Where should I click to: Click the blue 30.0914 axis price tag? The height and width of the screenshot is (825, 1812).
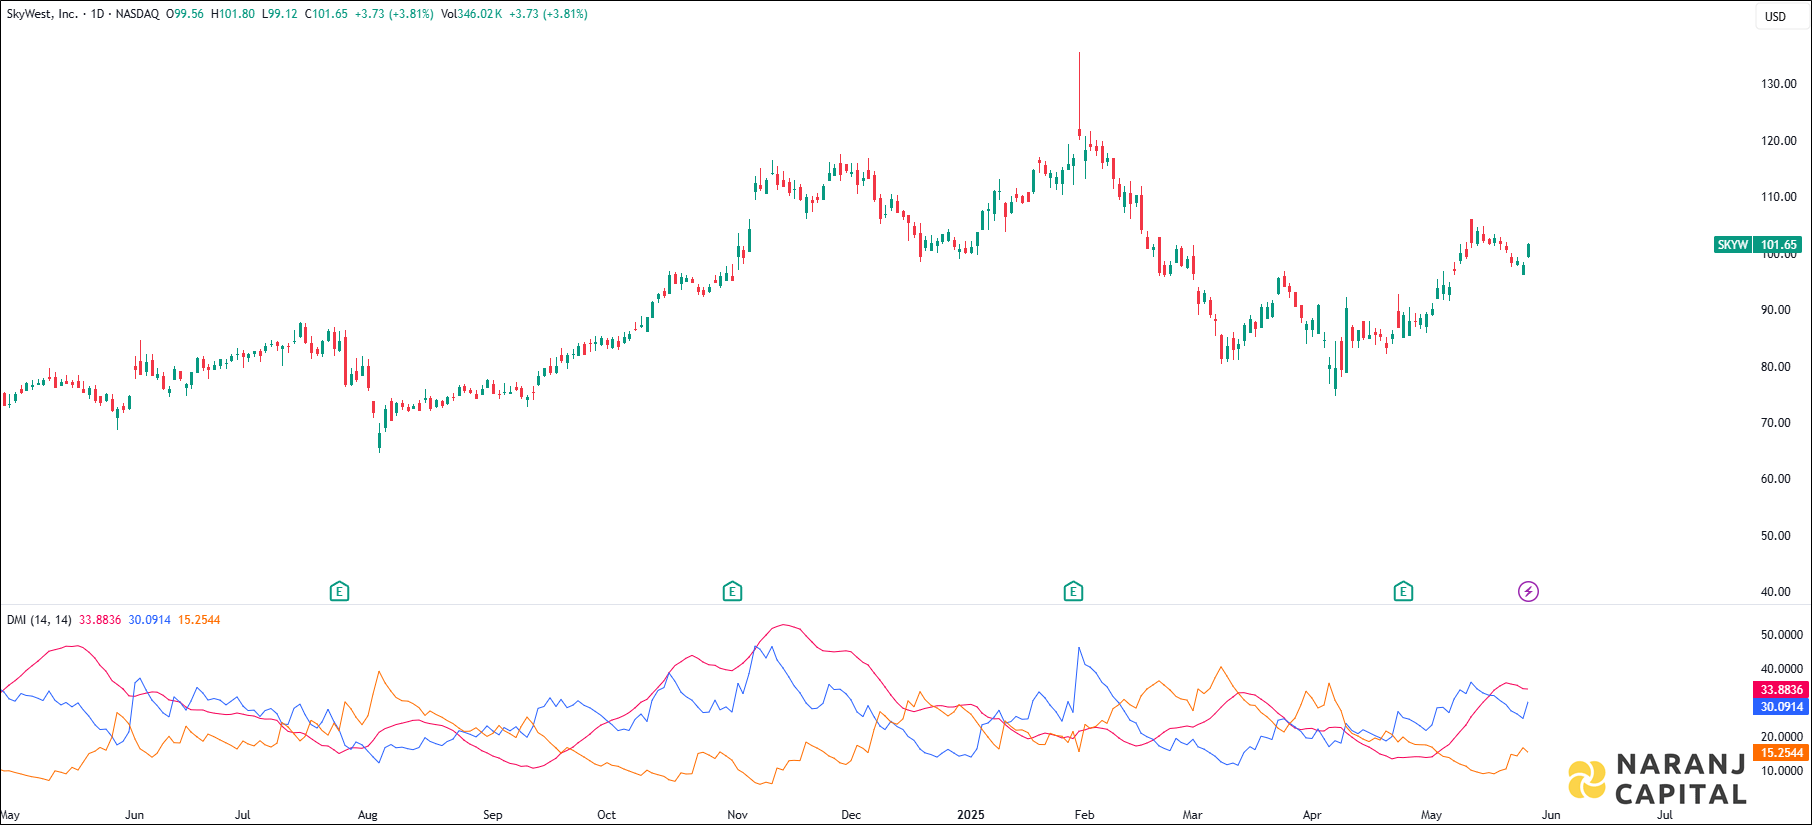point(1781,706)
